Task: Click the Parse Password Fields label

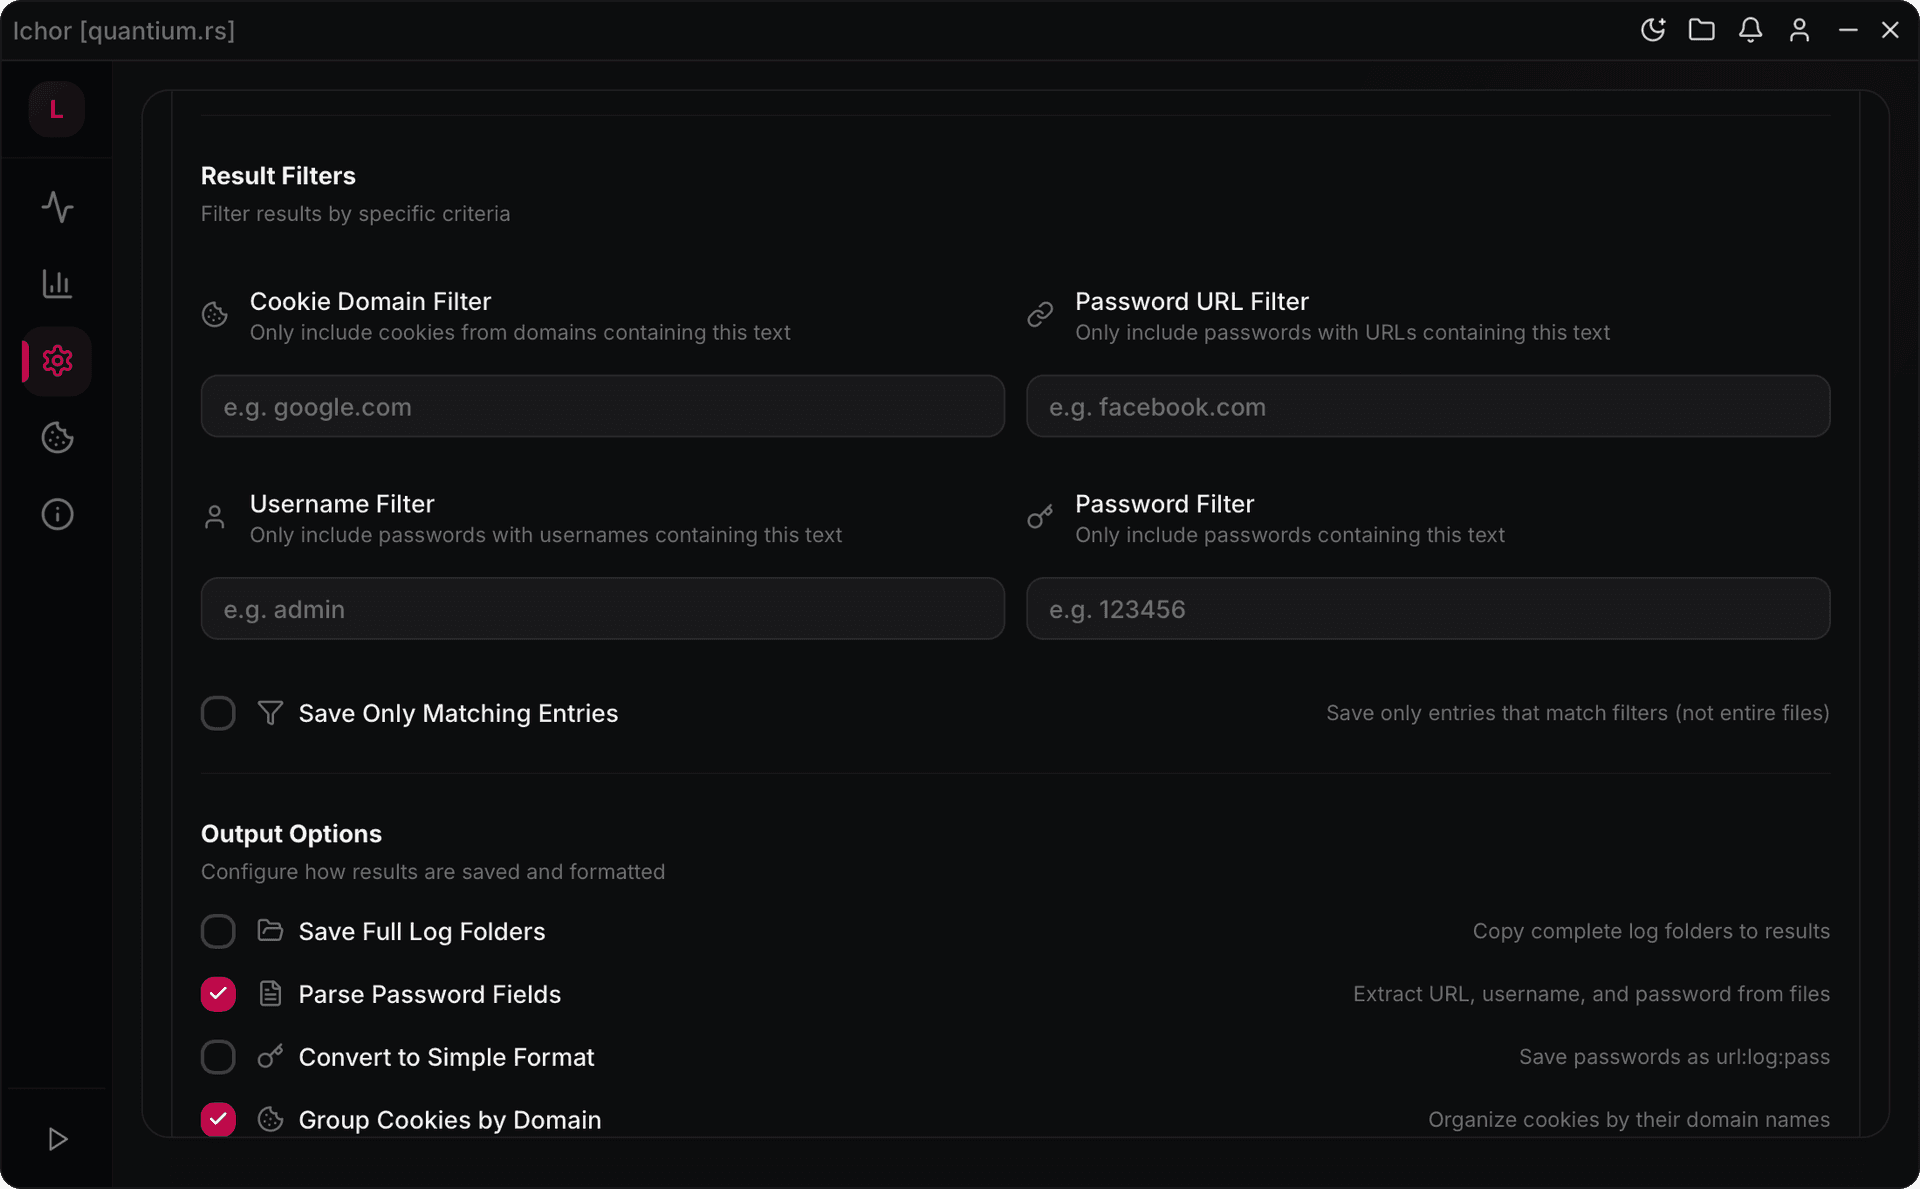Action: click(x=430, y=994)
